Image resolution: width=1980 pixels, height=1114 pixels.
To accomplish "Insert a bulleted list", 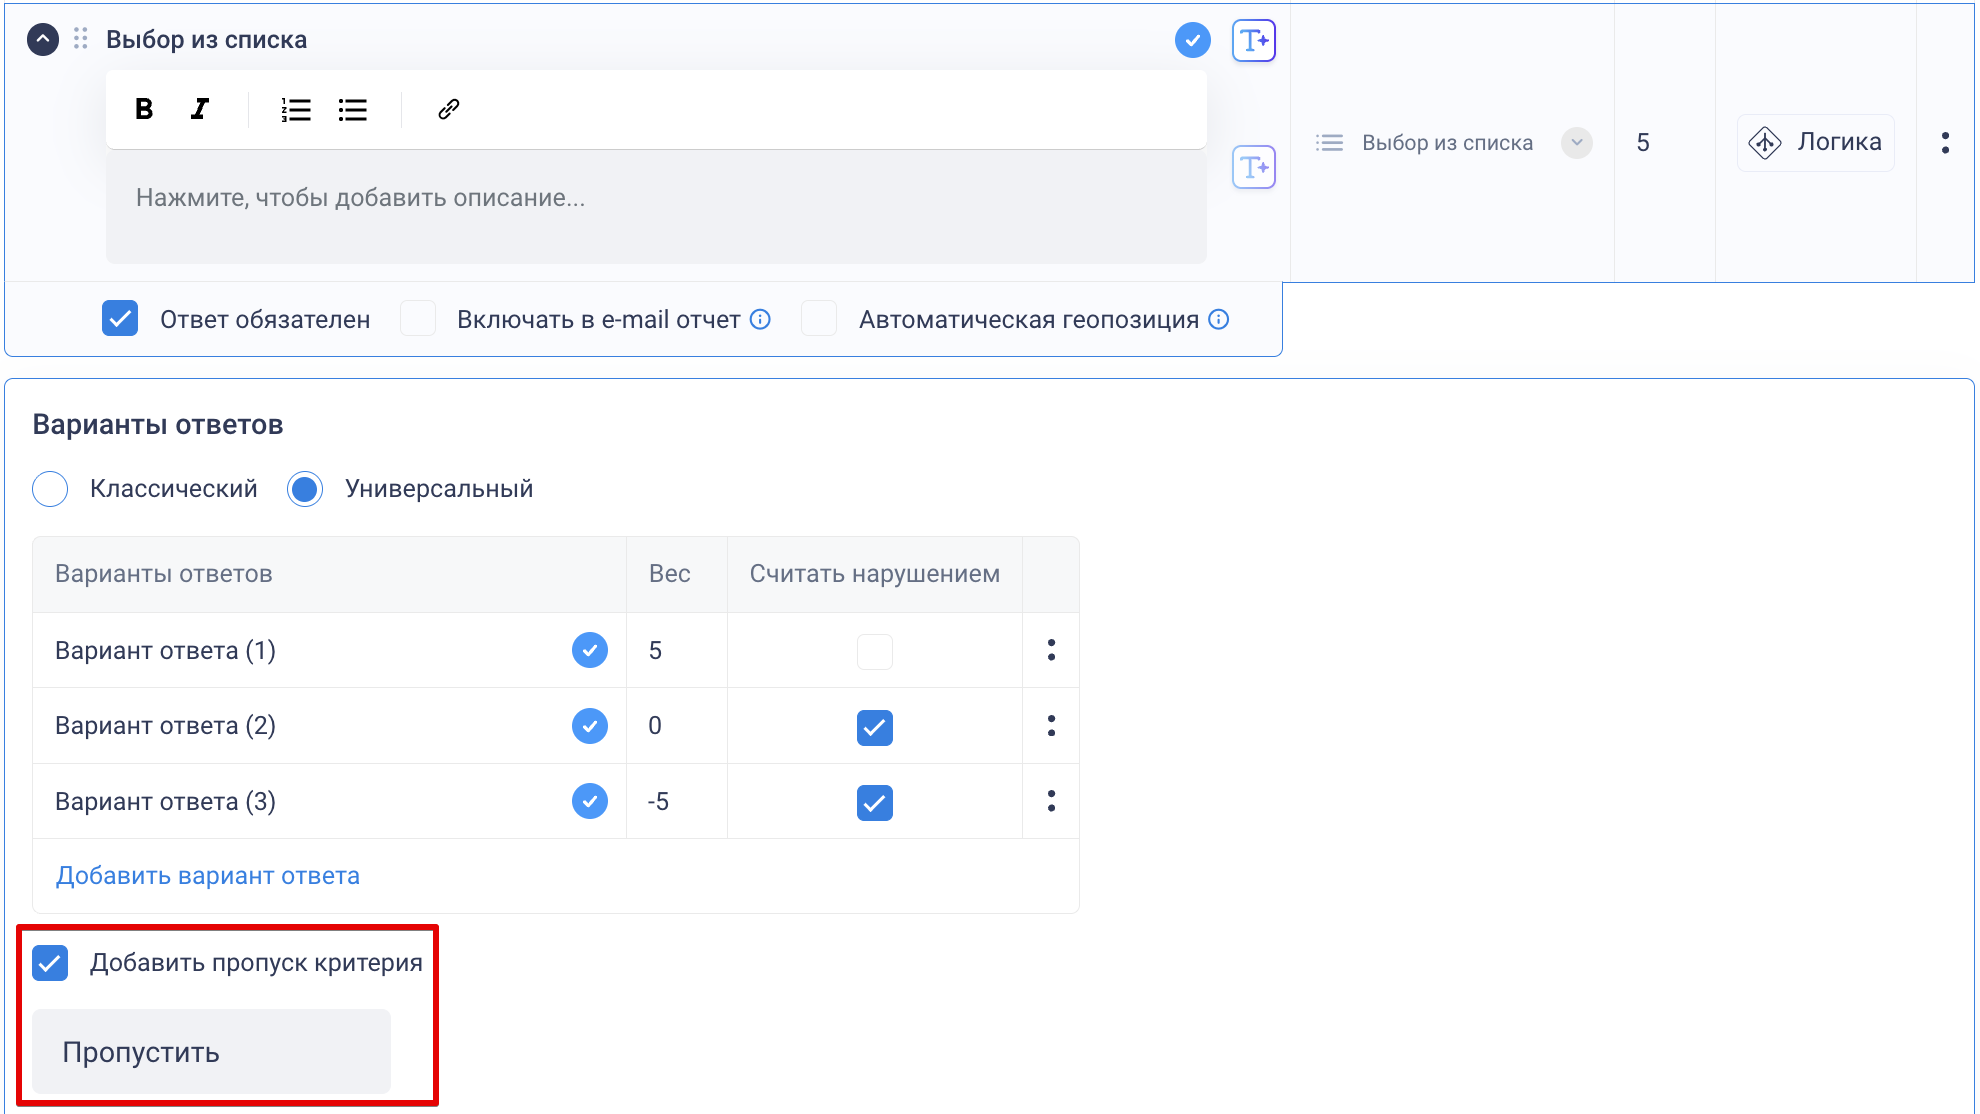I will [x=353, y=109].
